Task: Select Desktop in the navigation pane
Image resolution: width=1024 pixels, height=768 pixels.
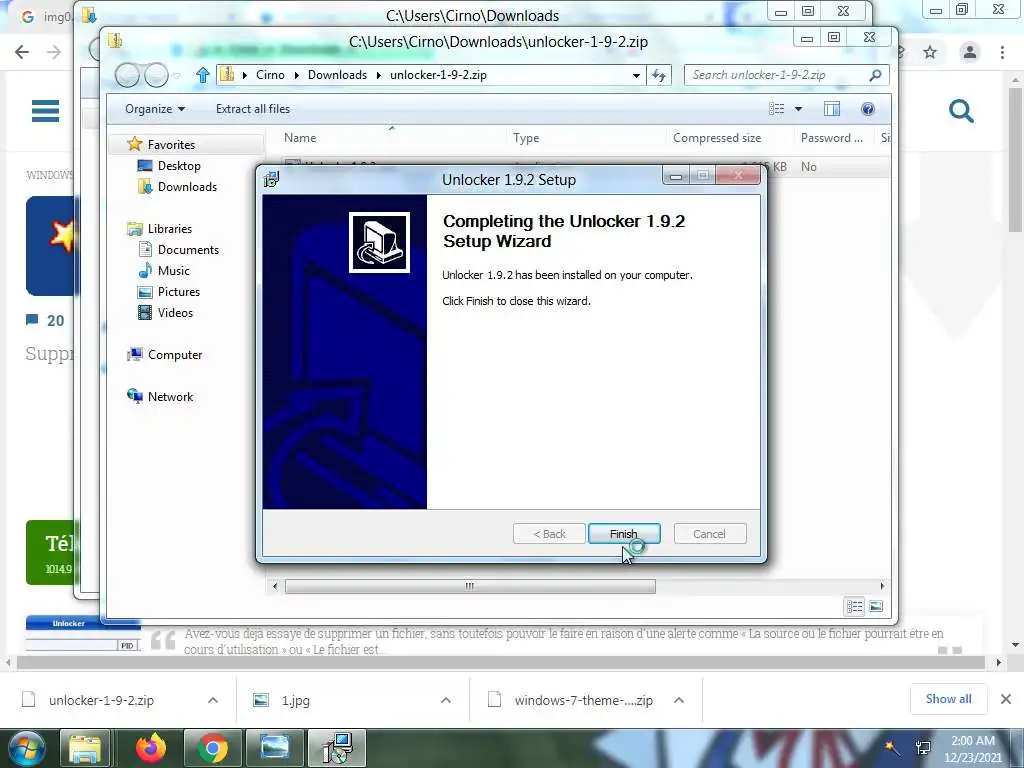Action: (x=179, y=166)
